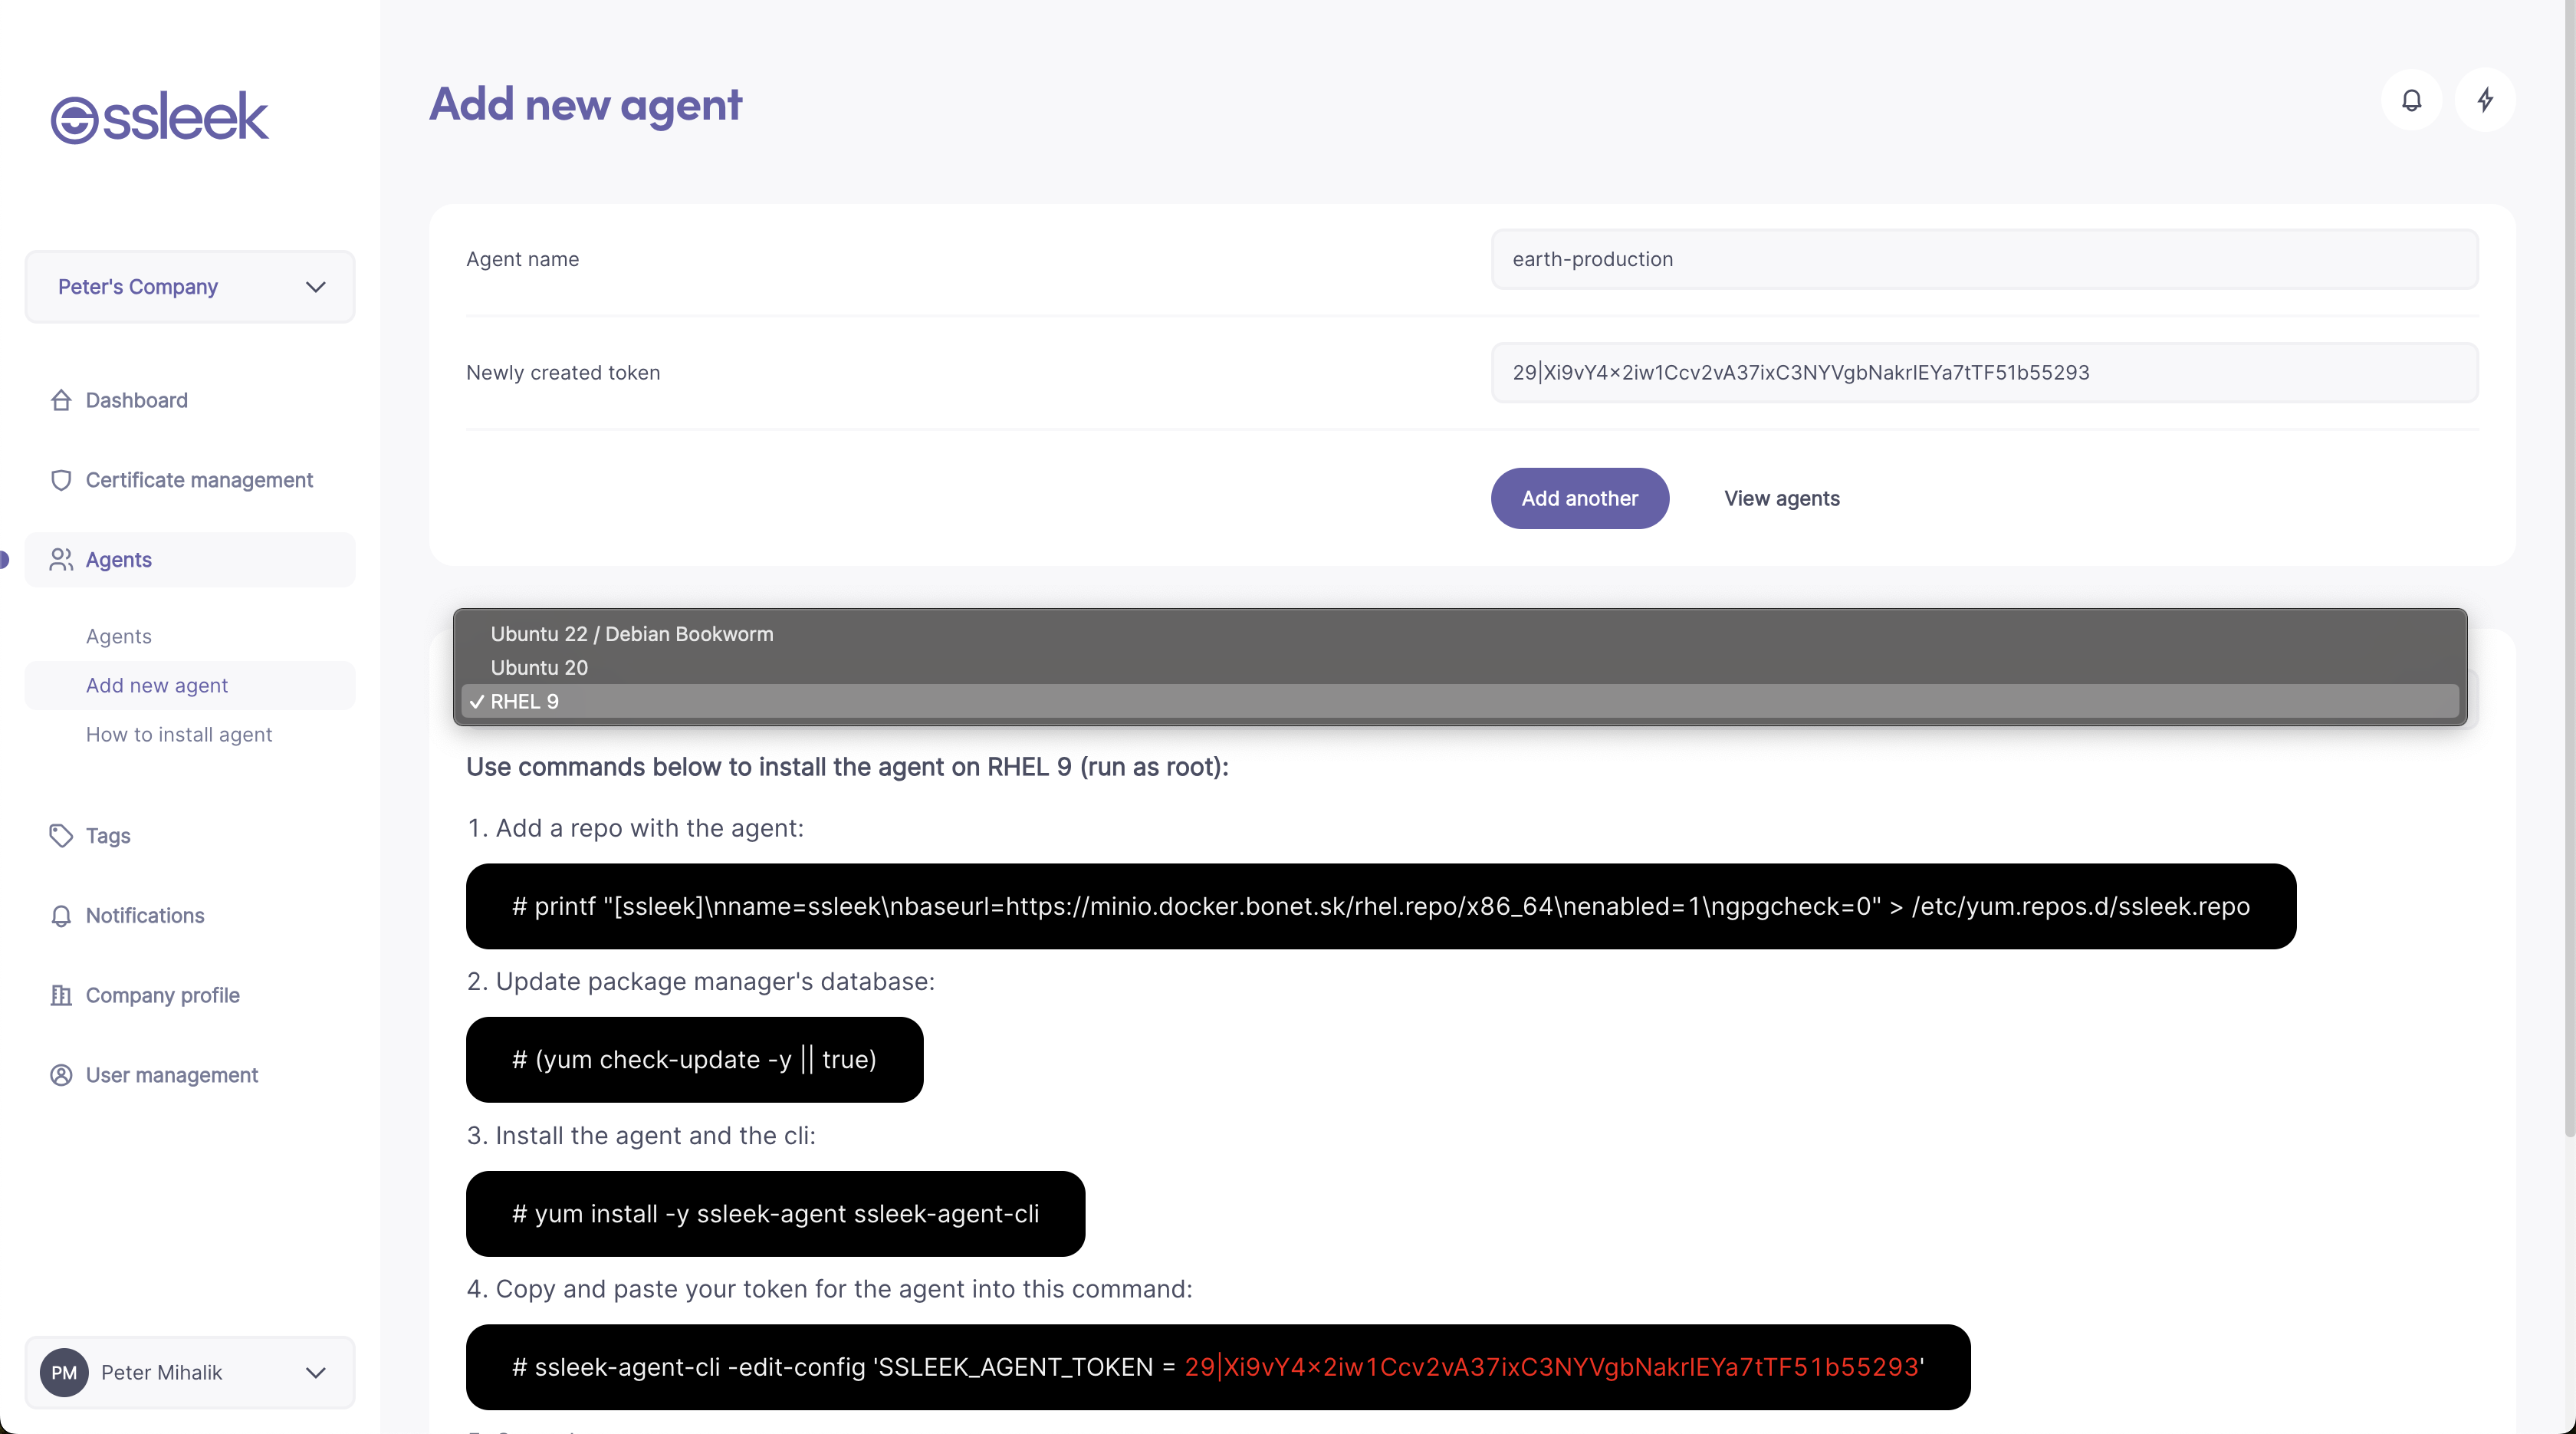This screenshot has height=1434, width=2576.
Task: Click the Newly created token field
Action: pyautogui.click(x=1984, y=372)
